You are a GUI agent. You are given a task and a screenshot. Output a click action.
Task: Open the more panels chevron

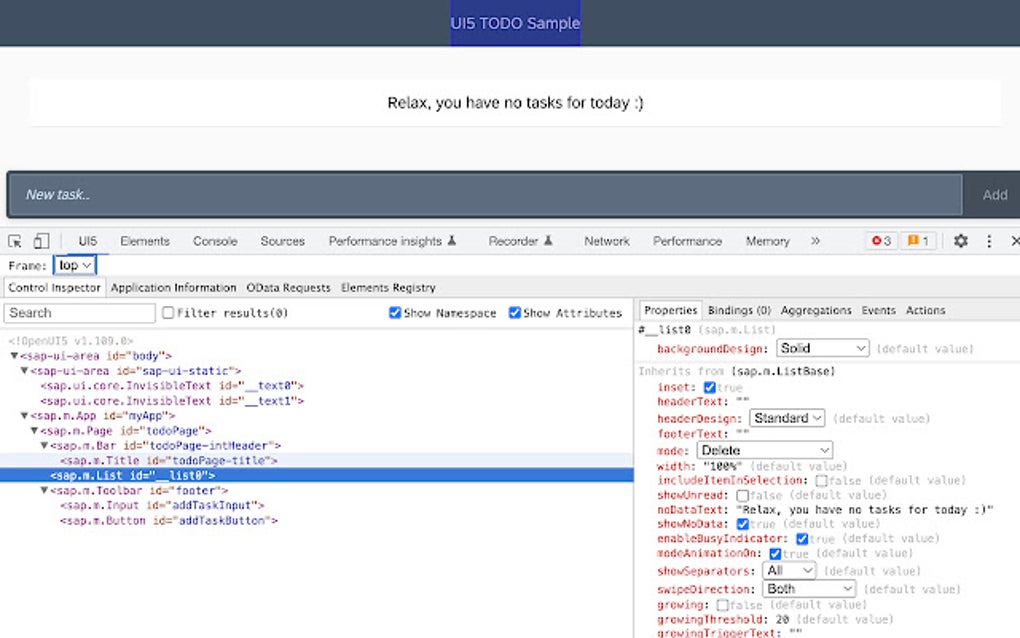[x=816, y=240]
